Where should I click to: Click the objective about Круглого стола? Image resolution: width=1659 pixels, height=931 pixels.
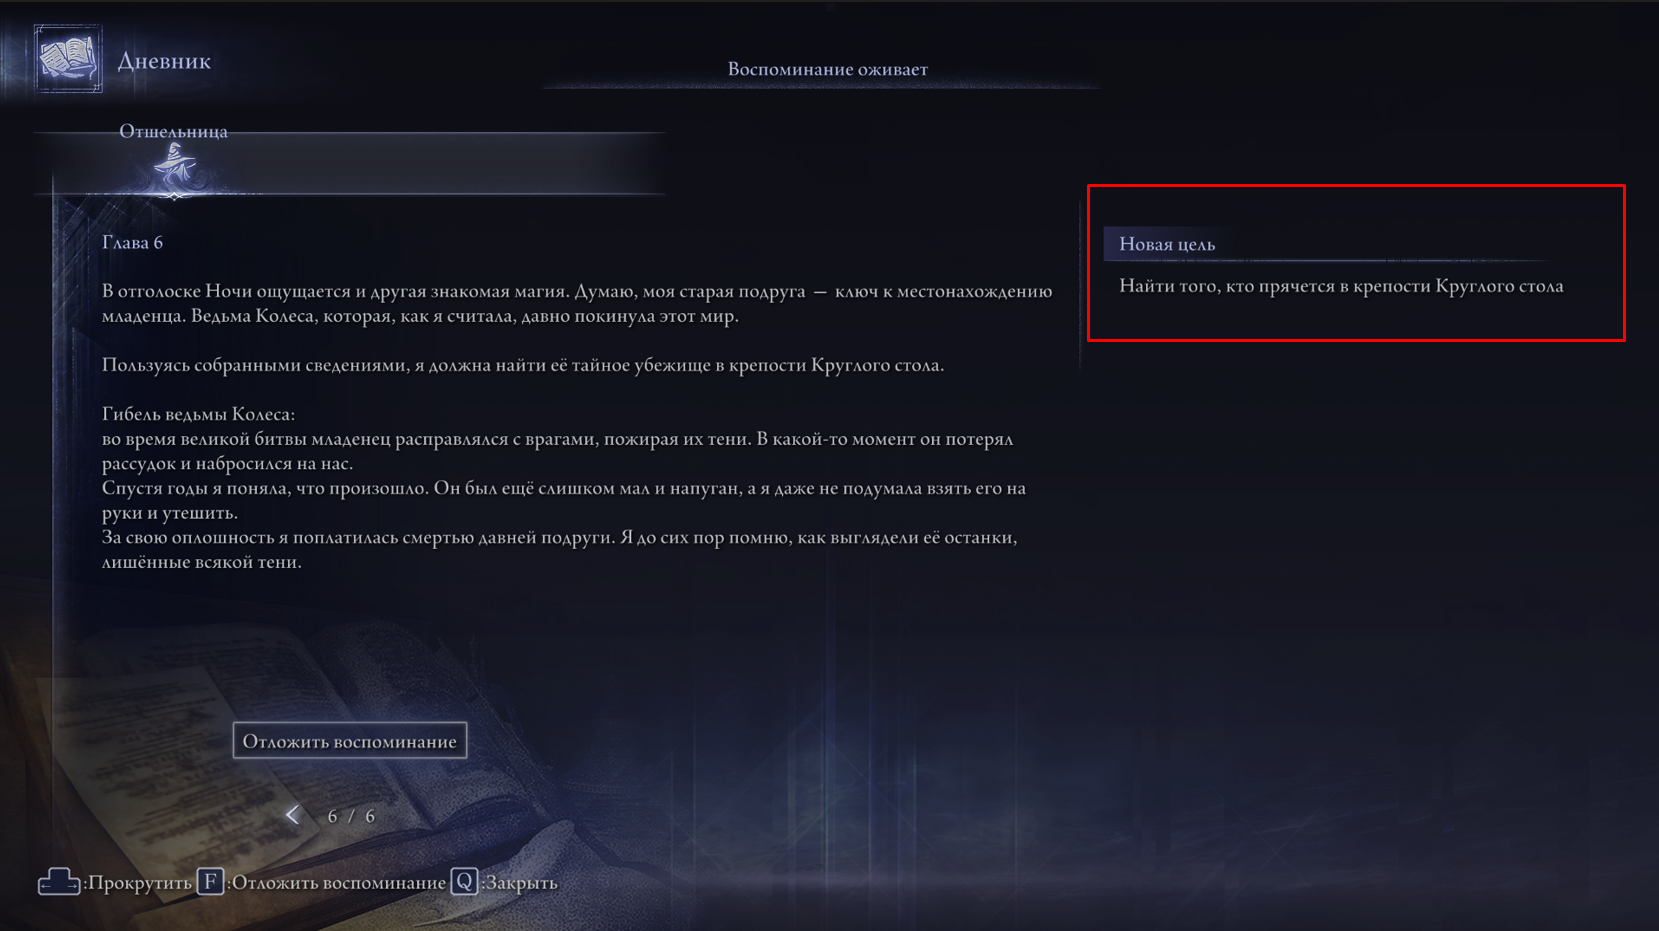pos(1341,286)
